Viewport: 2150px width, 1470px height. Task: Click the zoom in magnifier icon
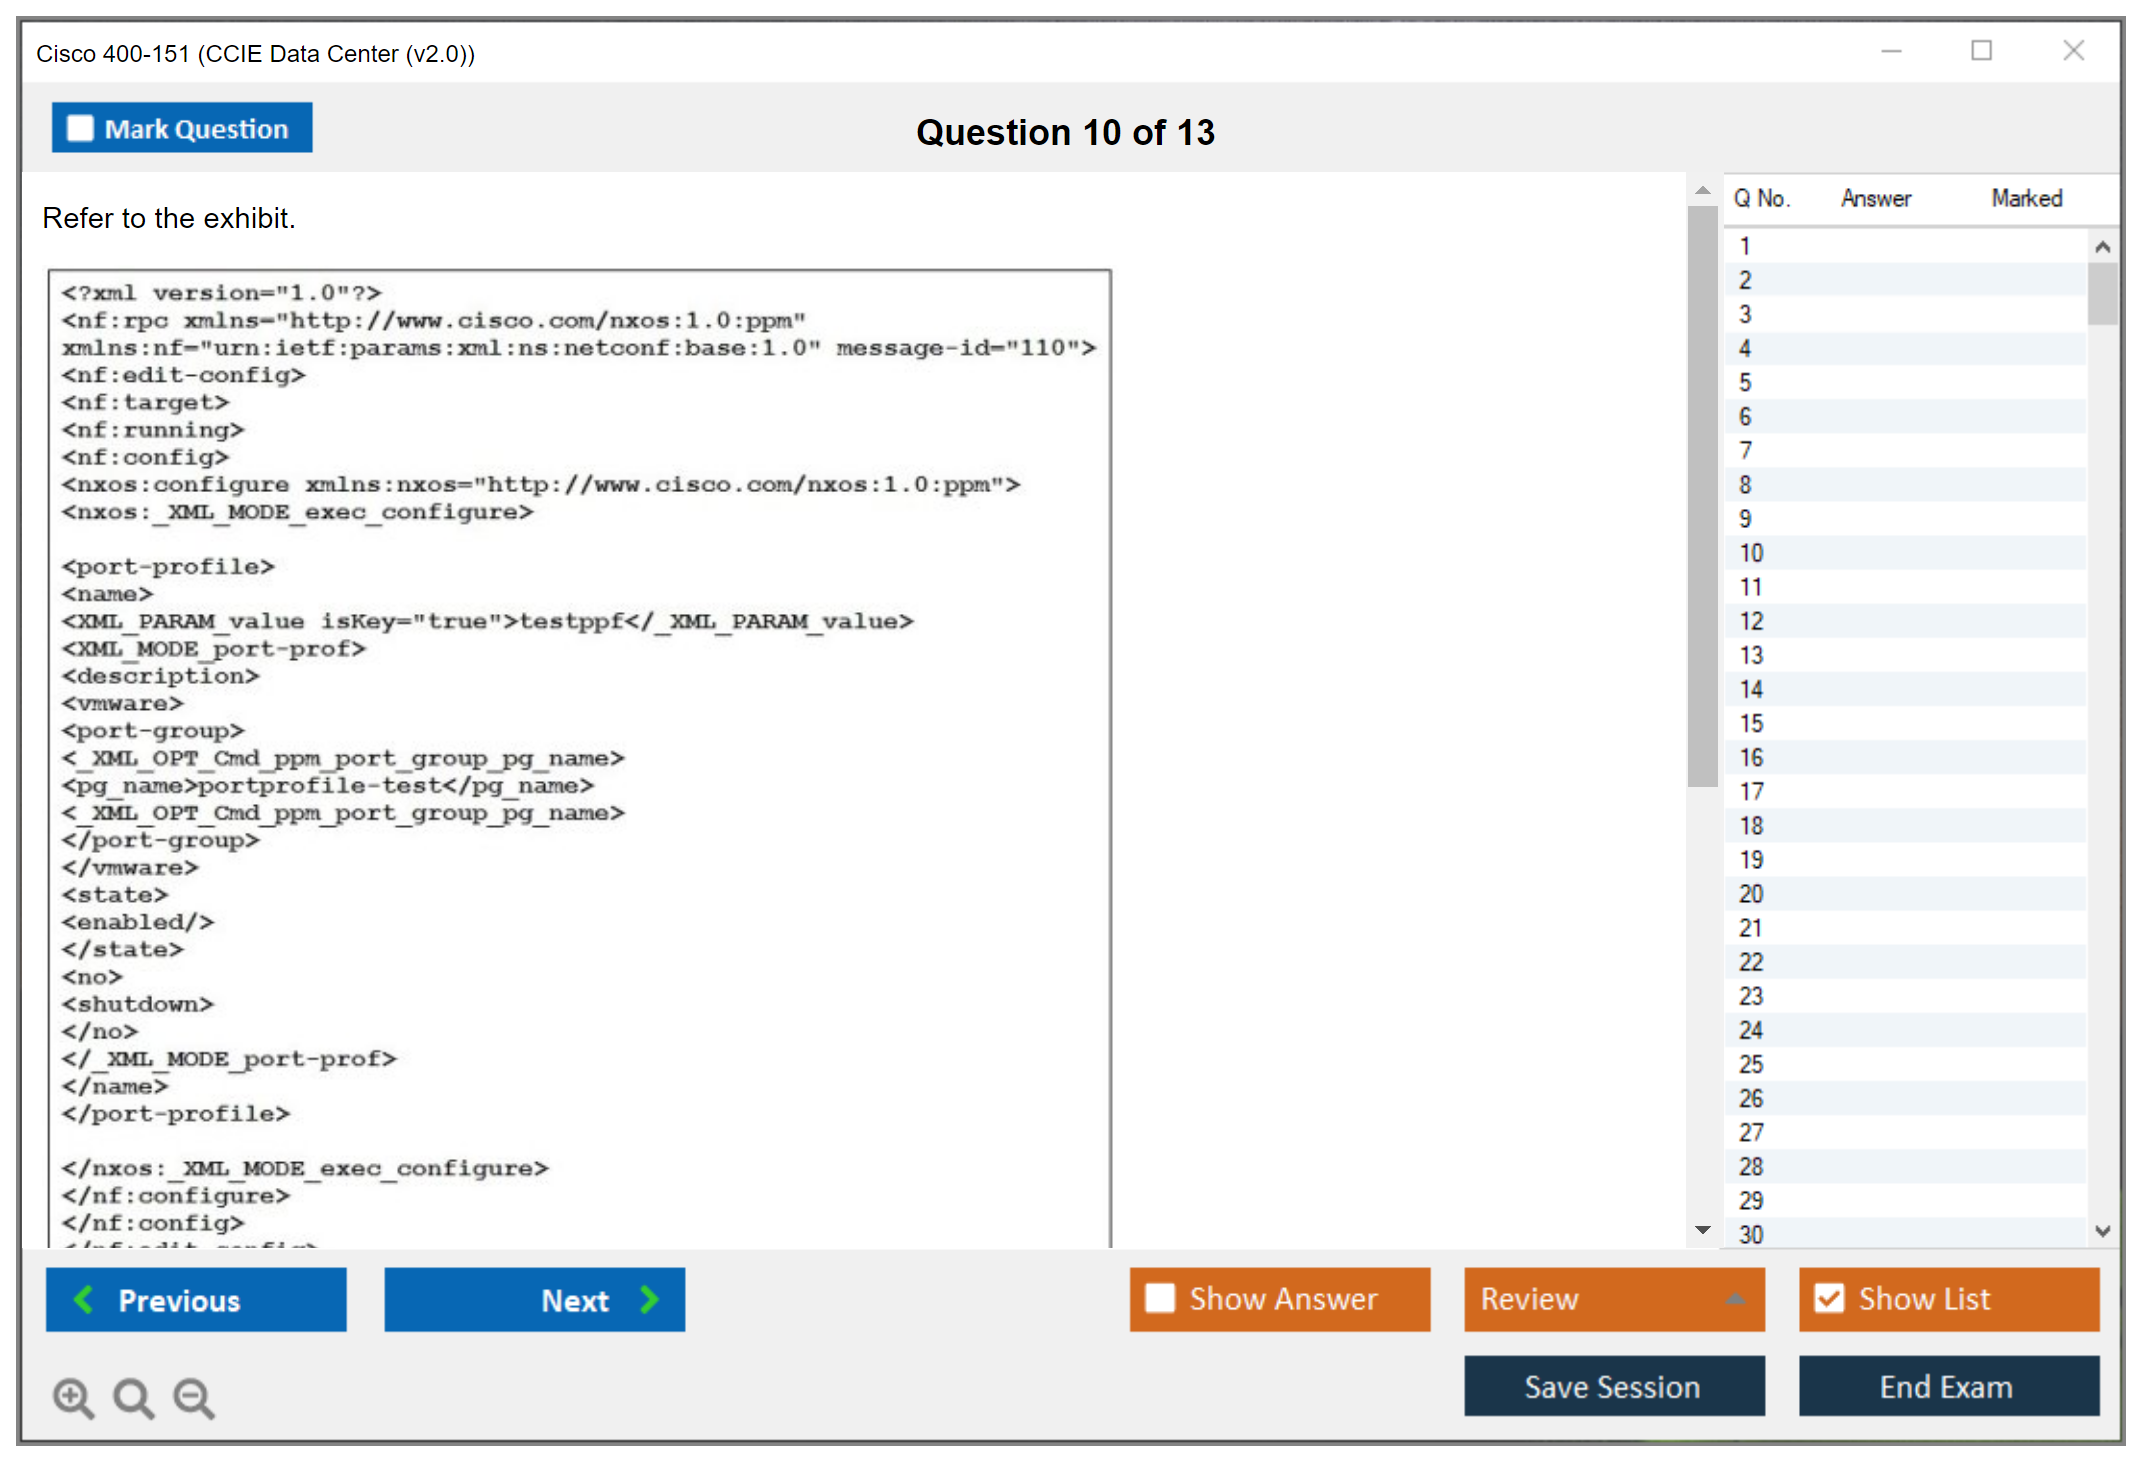[73, 1397]
